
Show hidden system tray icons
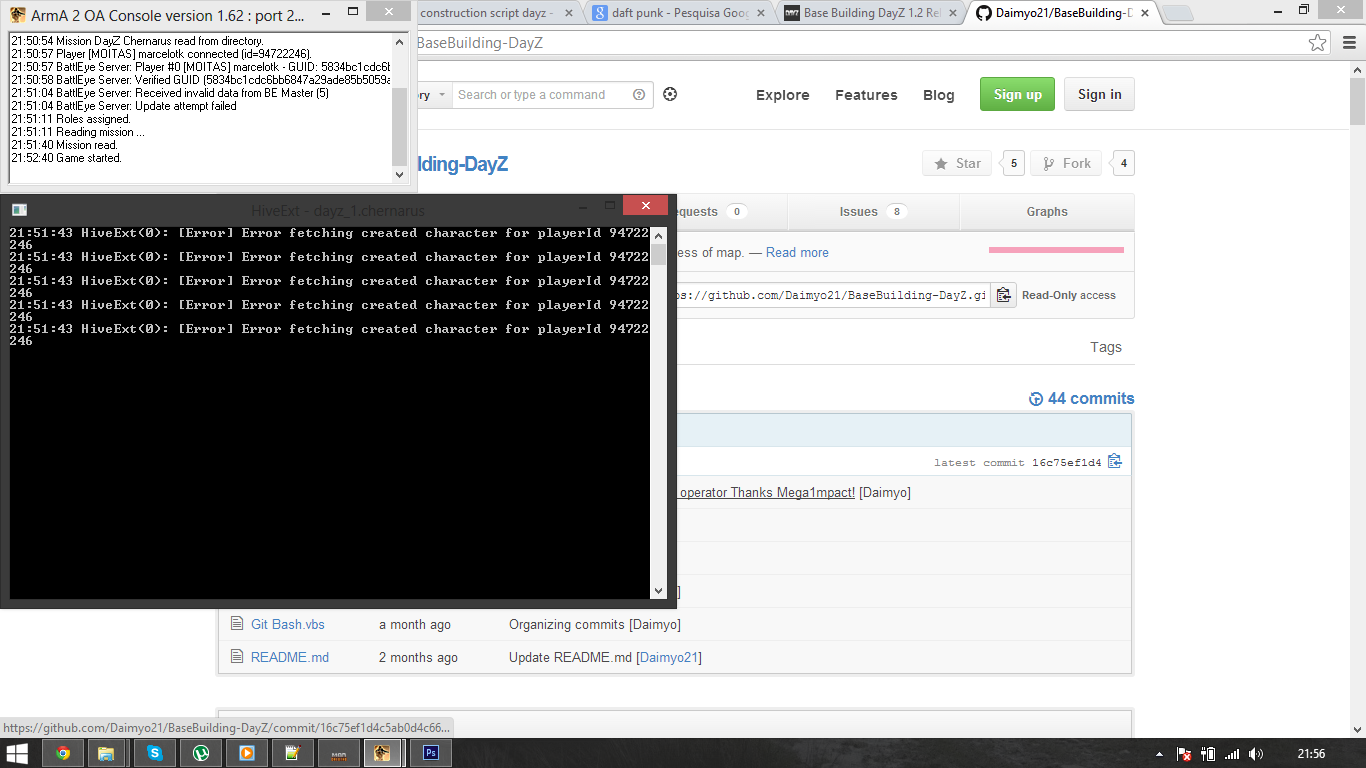click(1160, 754)
